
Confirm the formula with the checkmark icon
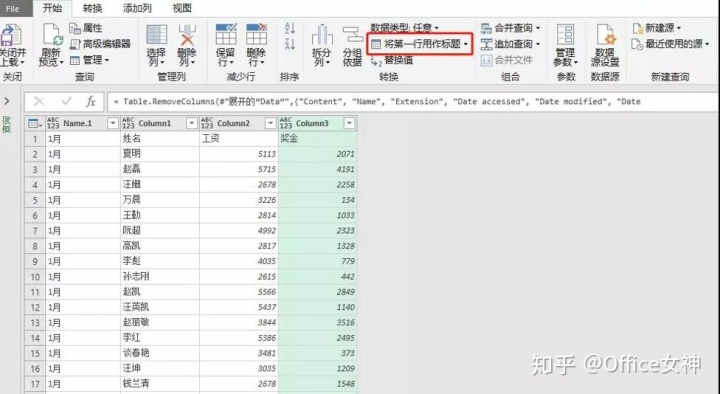(x=67, y=101)
